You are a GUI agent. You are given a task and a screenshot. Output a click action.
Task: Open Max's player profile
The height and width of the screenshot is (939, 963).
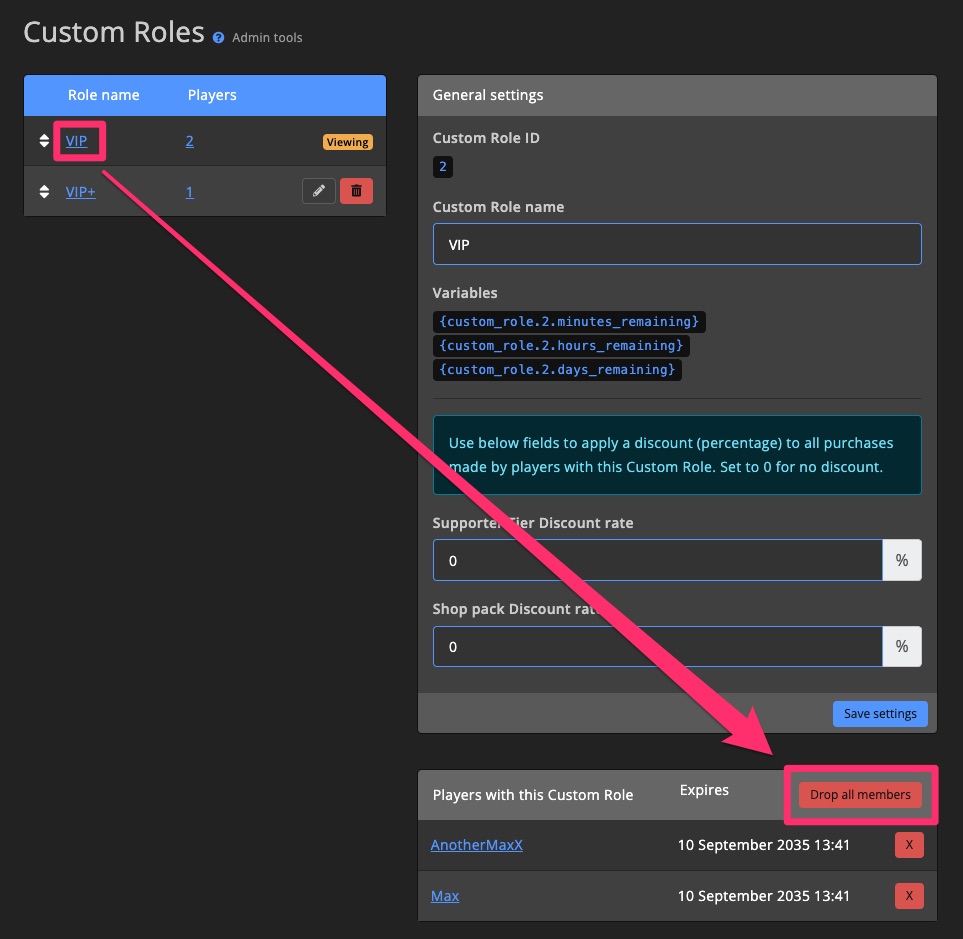tap(445, 896)
